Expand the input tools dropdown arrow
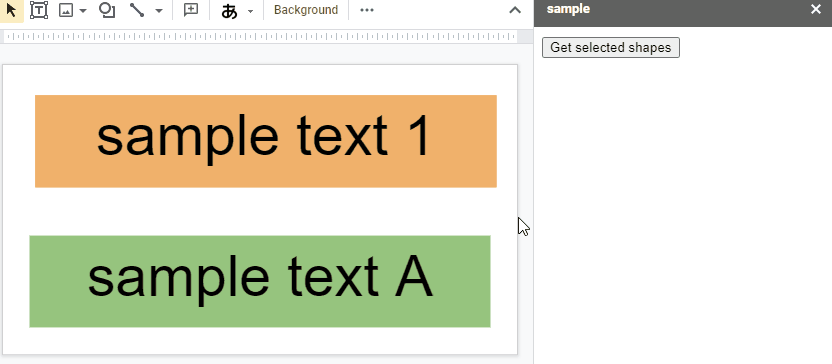Viewport: 832px width, 364px height. coord(250,11)
